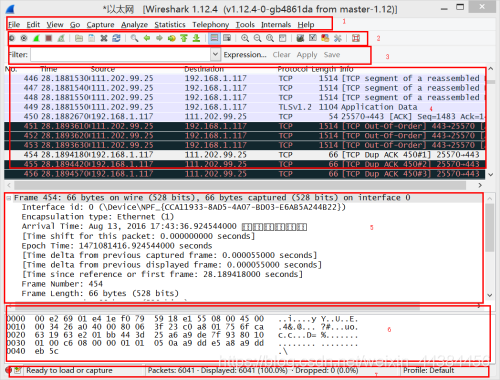Clear the display filter

point(281,55)
